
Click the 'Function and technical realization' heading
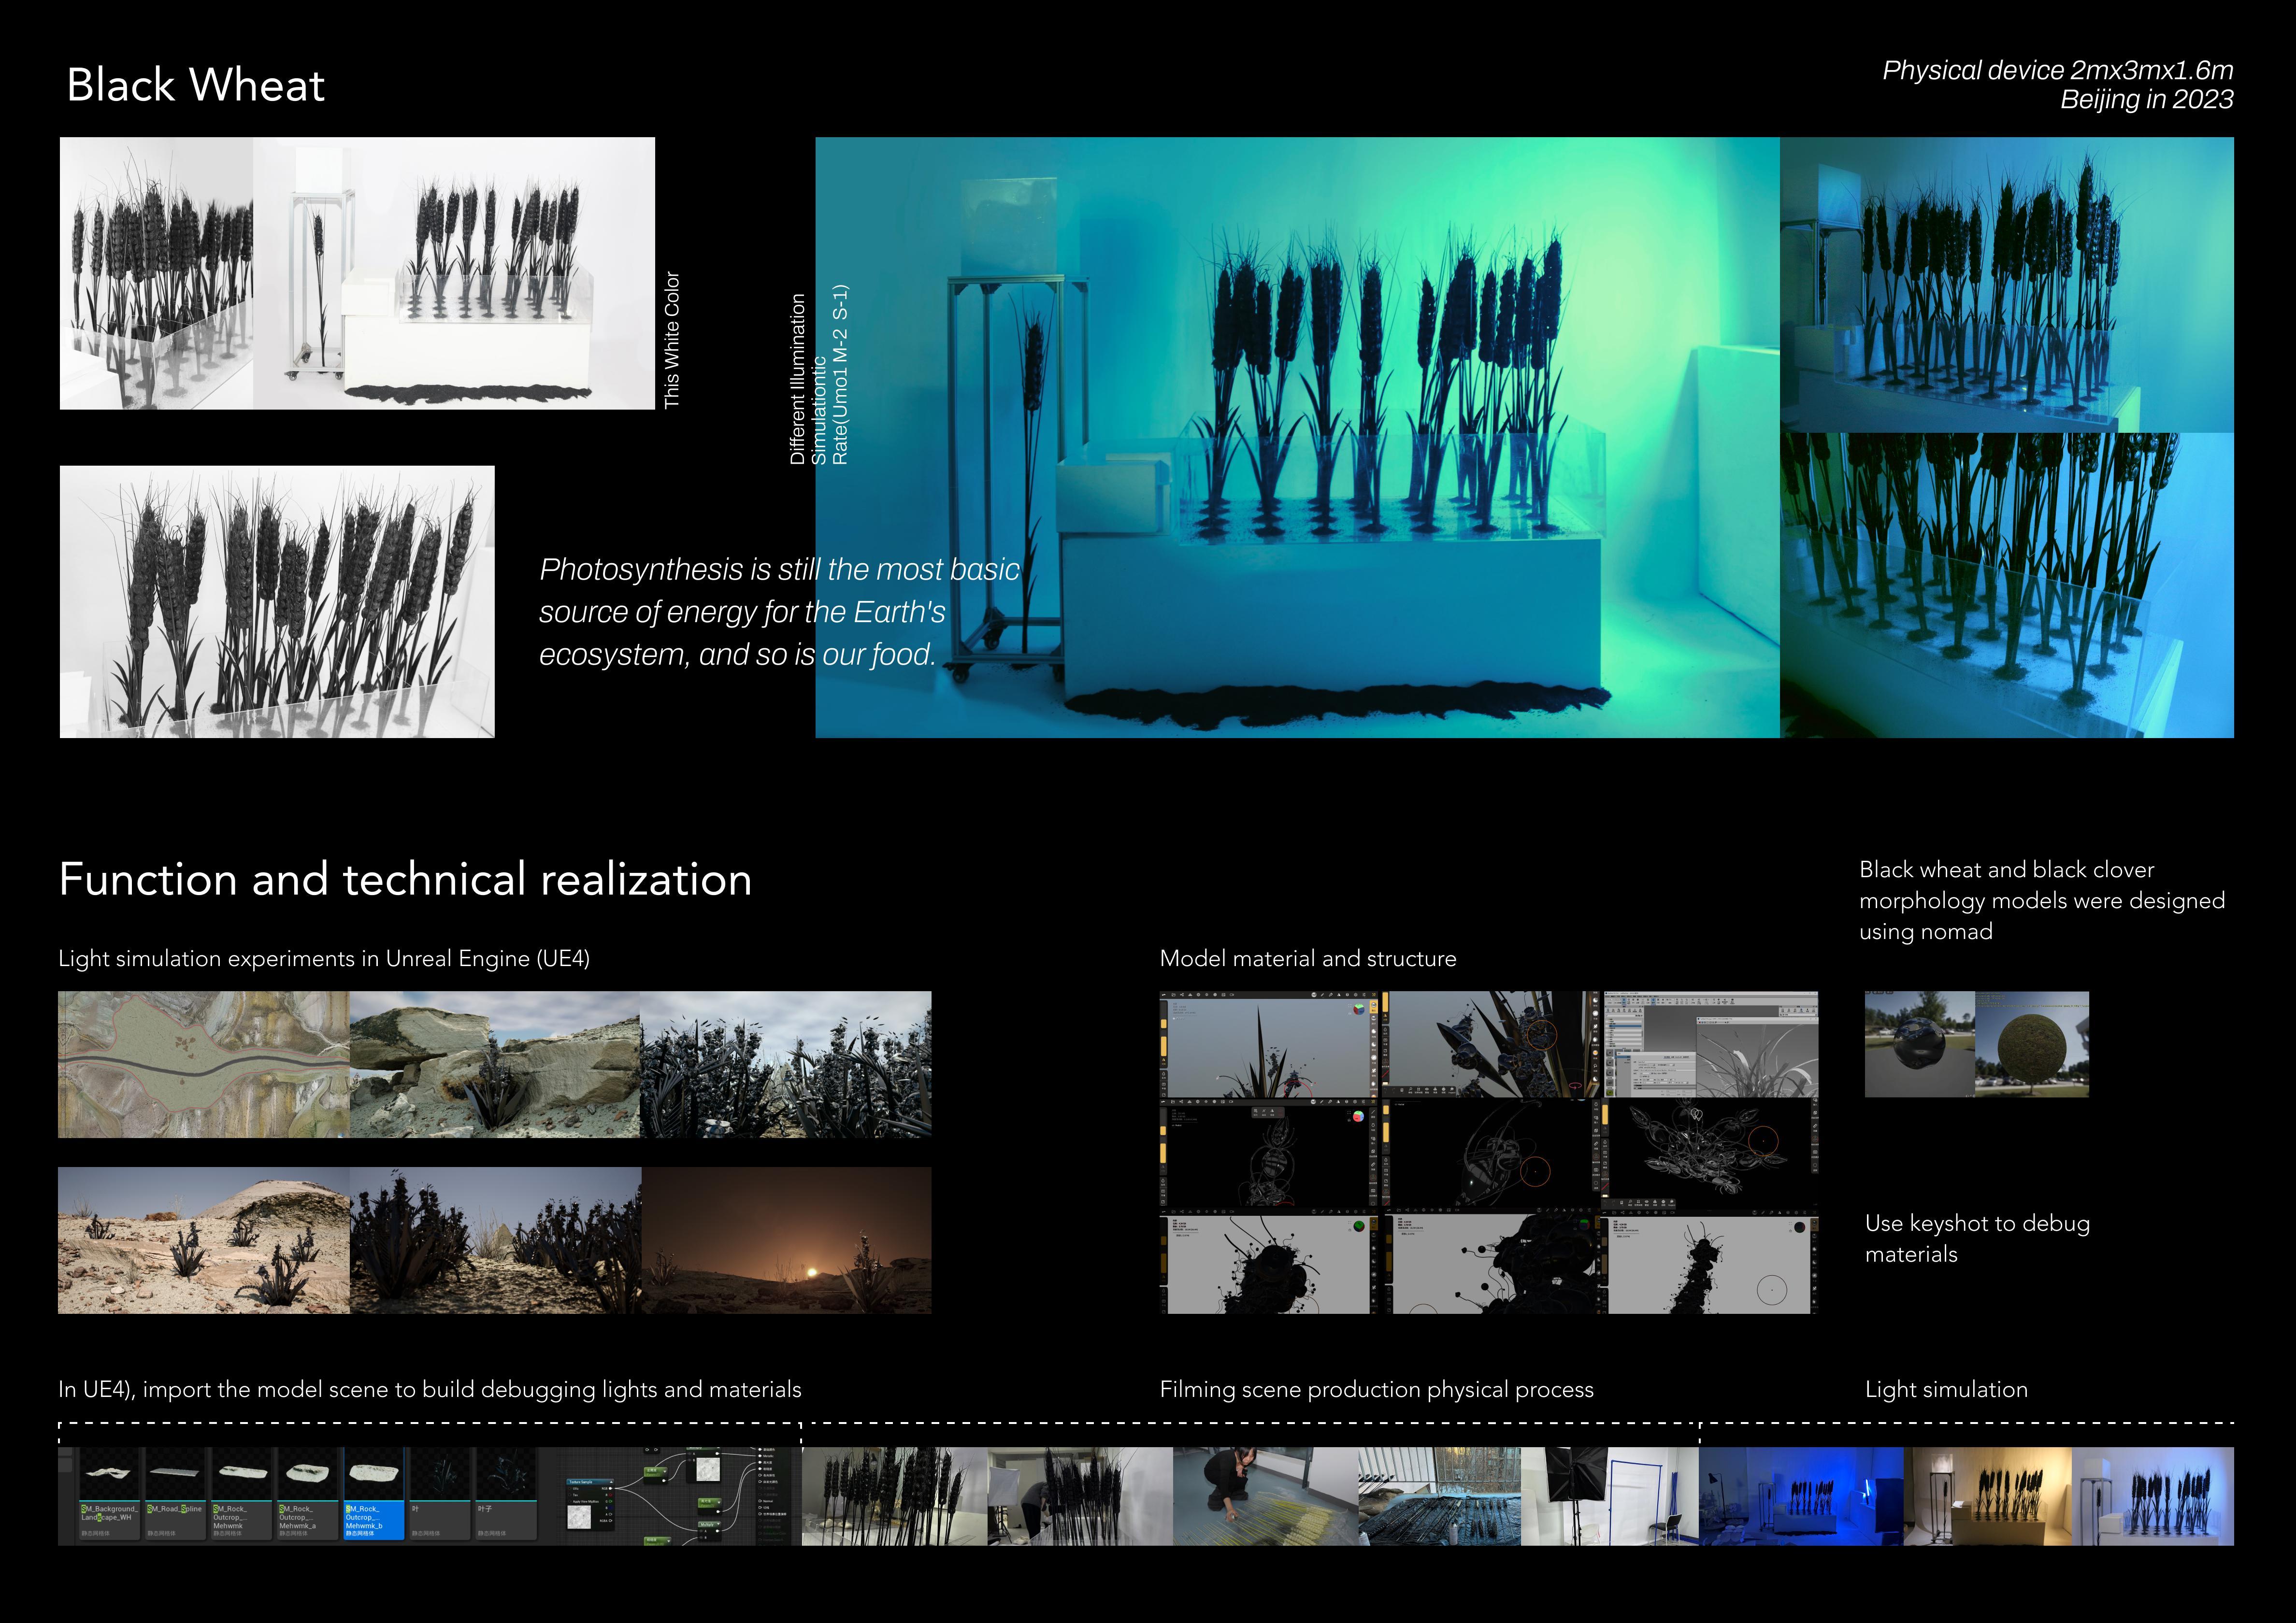[405, 880]
